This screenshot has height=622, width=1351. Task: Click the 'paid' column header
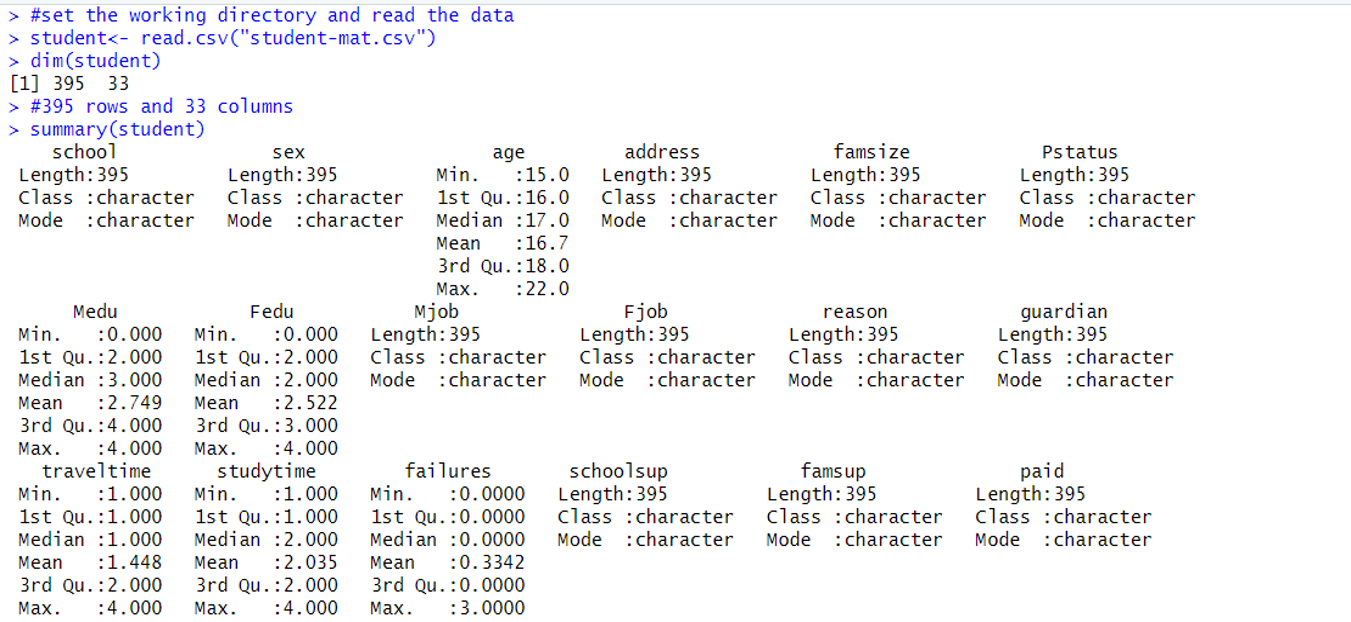[x=1041, y=471]
